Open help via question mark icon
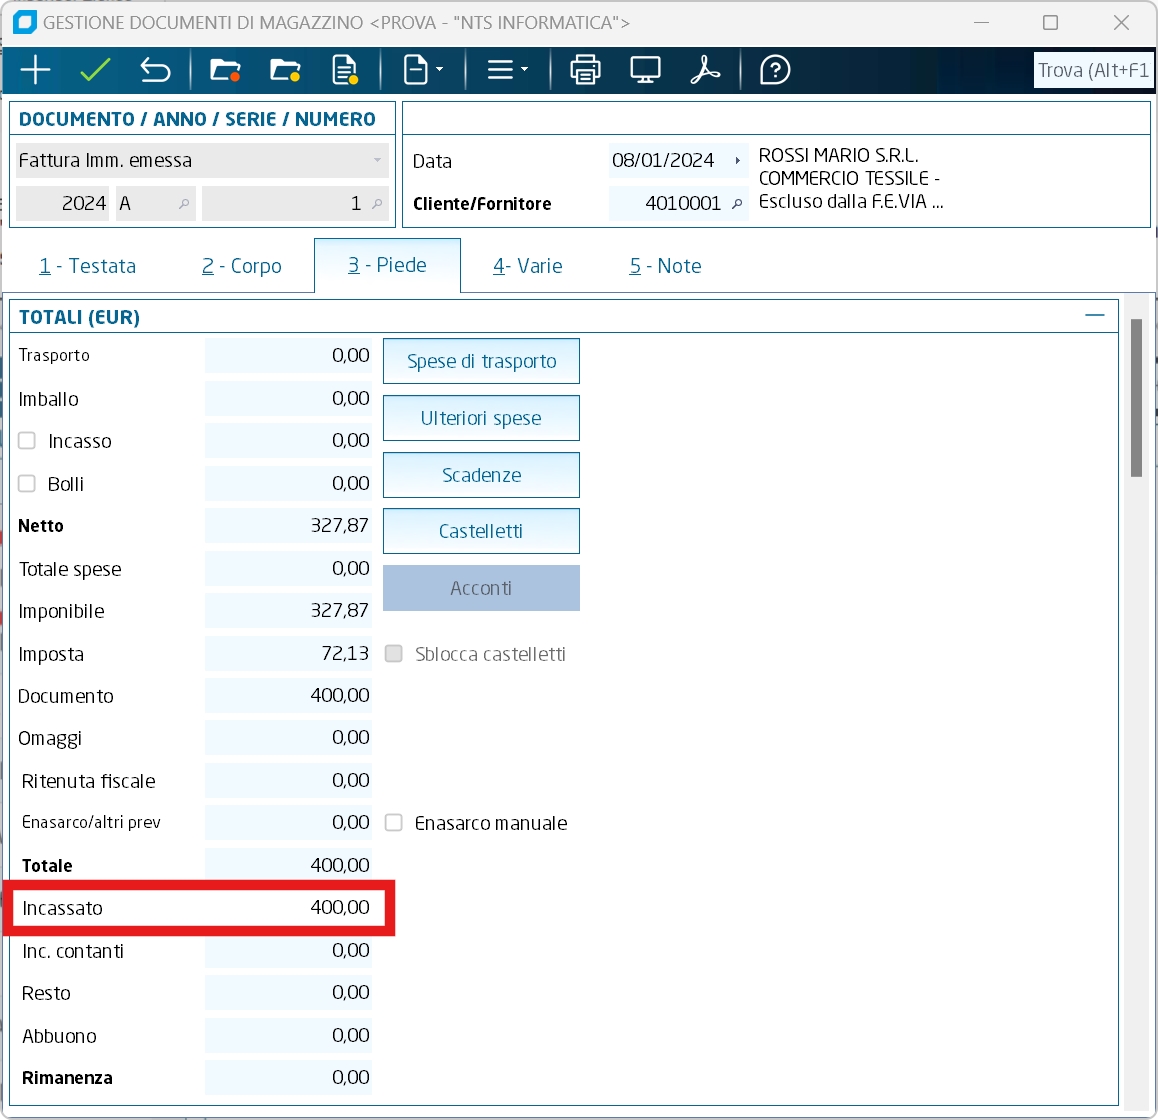 (x=775, y=70)
